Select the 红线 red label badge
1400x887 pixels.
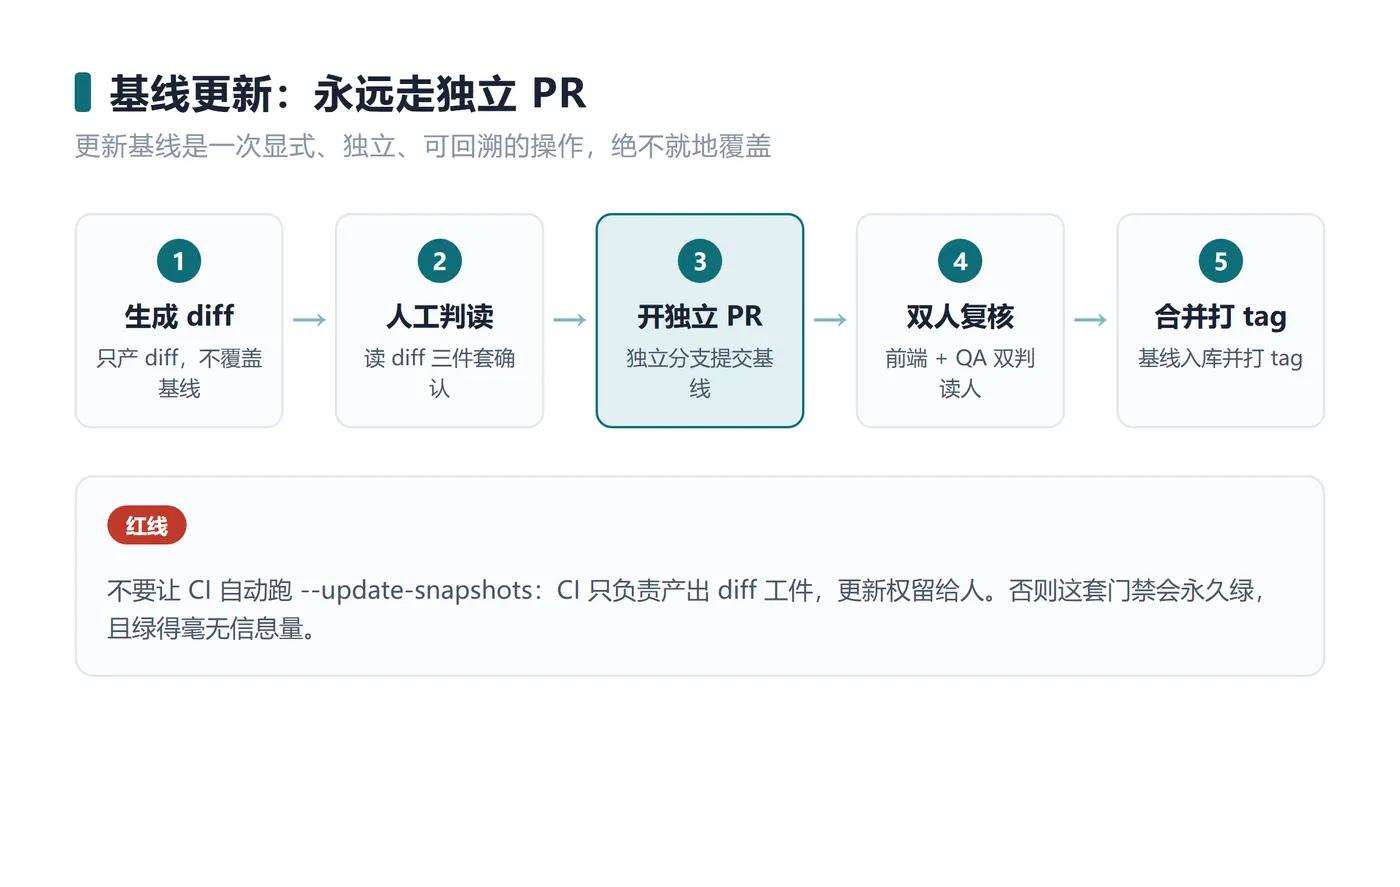tap(147, 525)
